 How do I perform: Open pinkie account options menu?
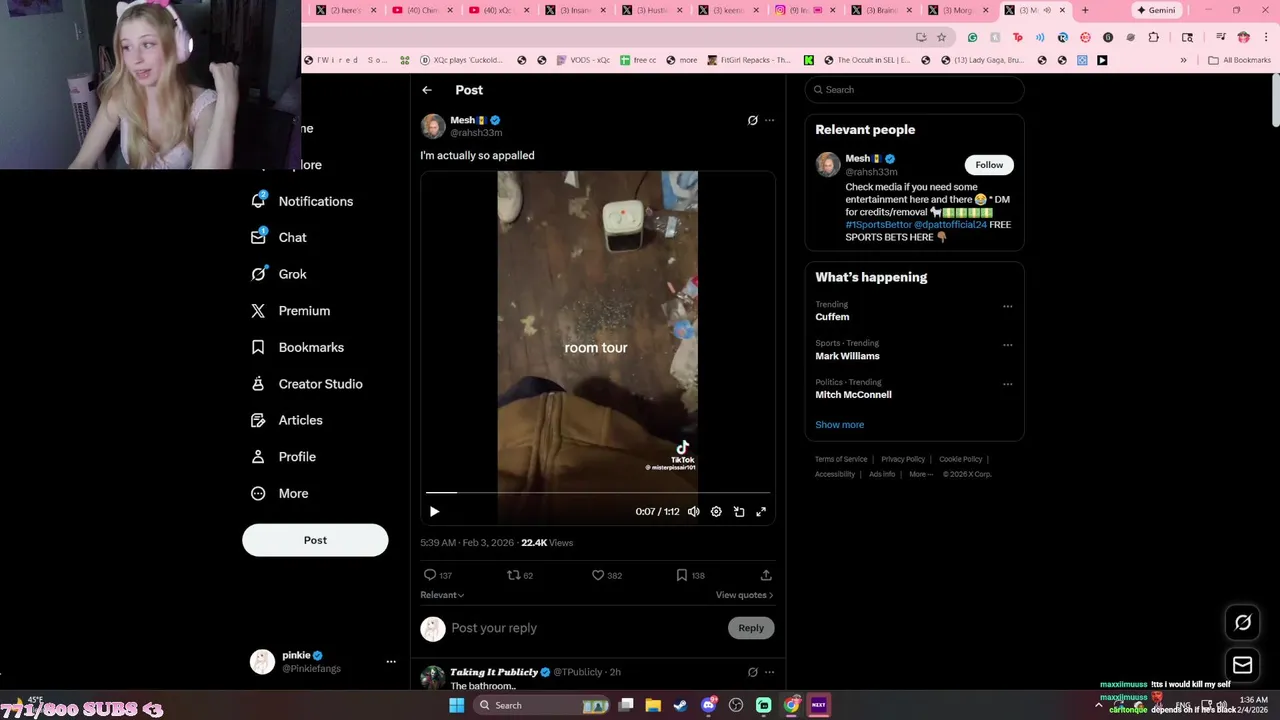[x=391, y=661]
